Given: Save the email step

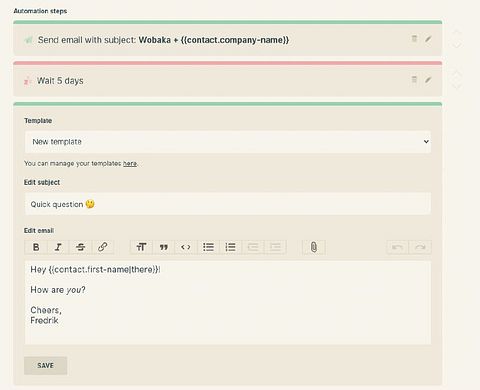Looking at the screenshot, I should [x=45, y=366].
